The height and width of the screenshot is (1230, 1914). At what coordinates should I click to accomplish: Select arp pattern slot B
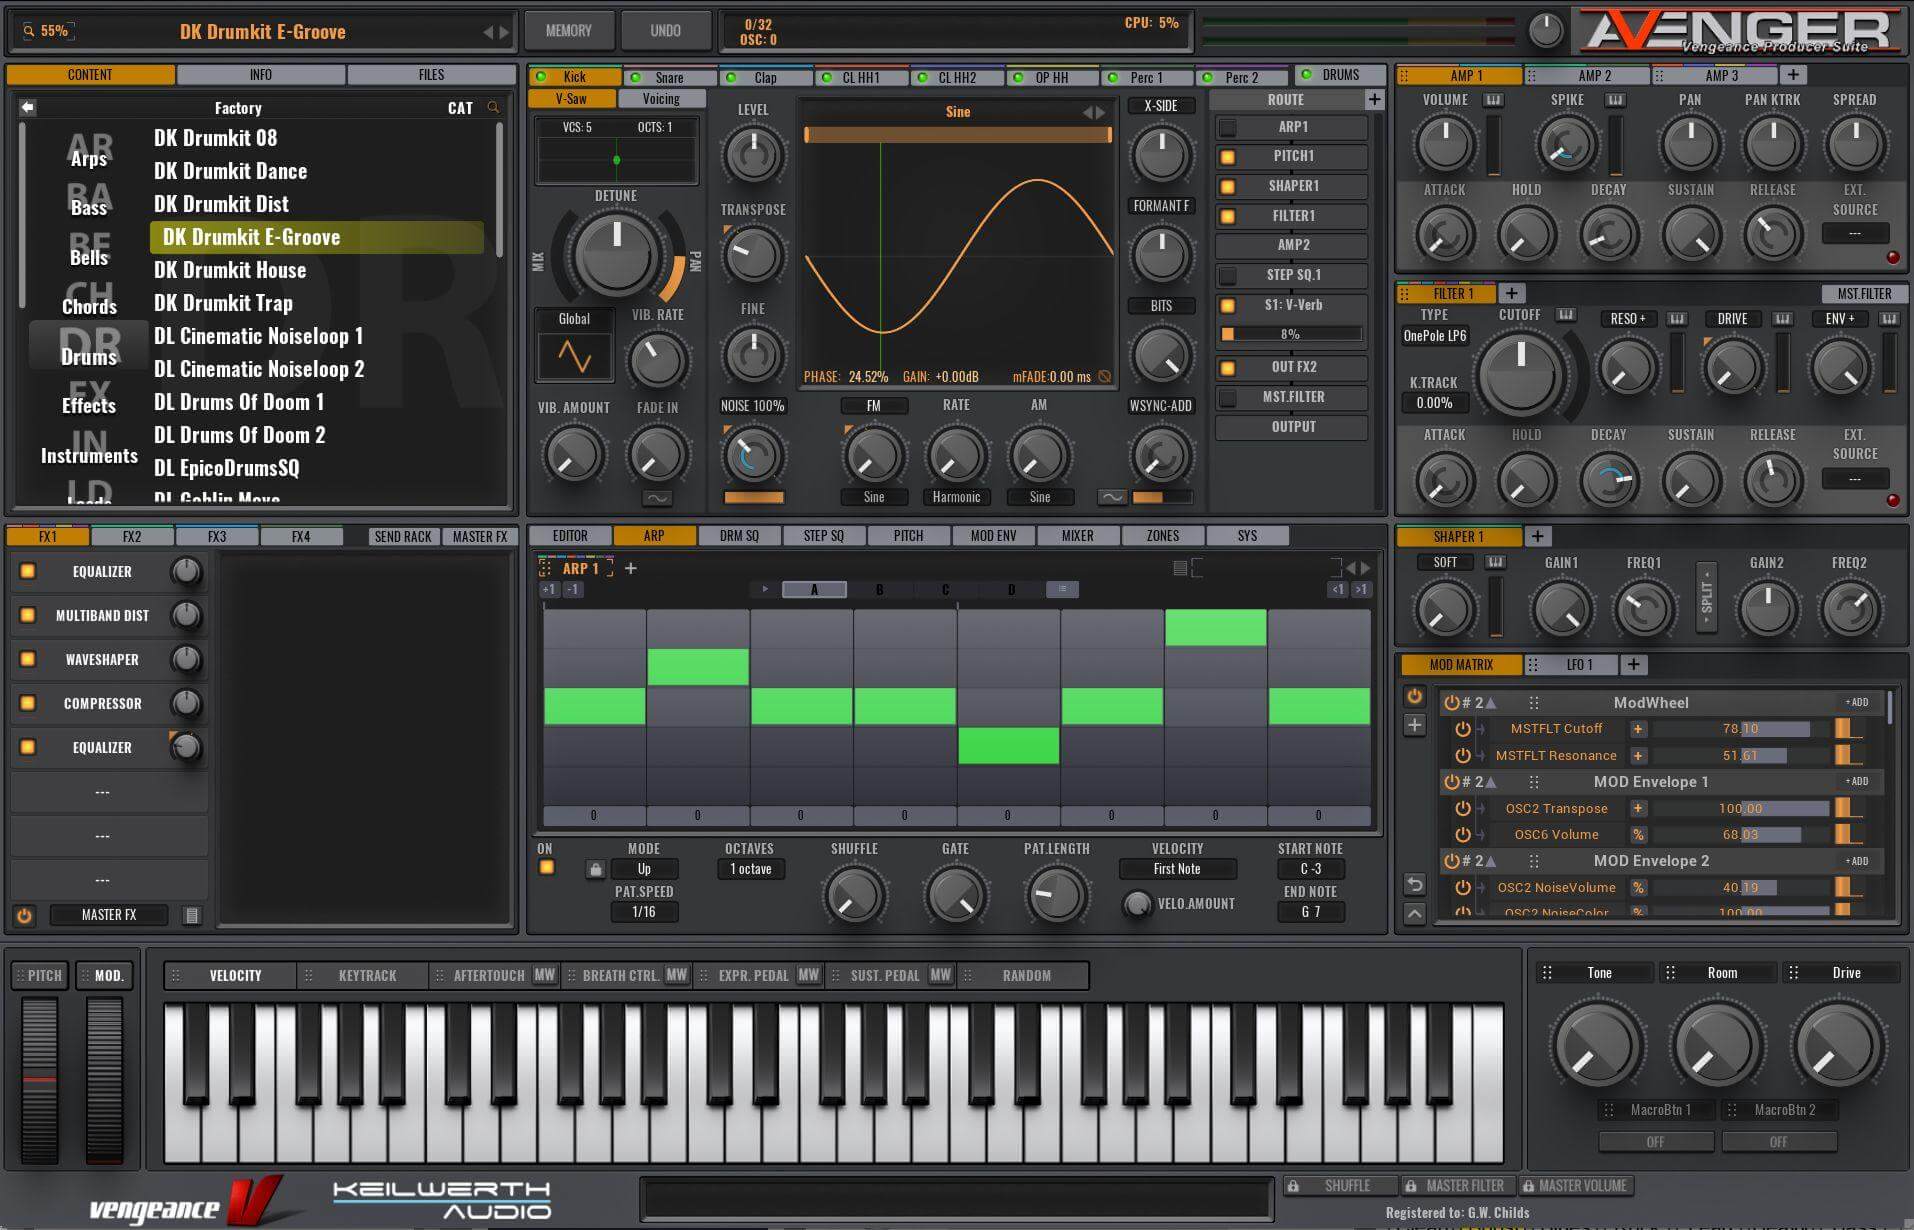pyautogui.click(x=880, y=589)
